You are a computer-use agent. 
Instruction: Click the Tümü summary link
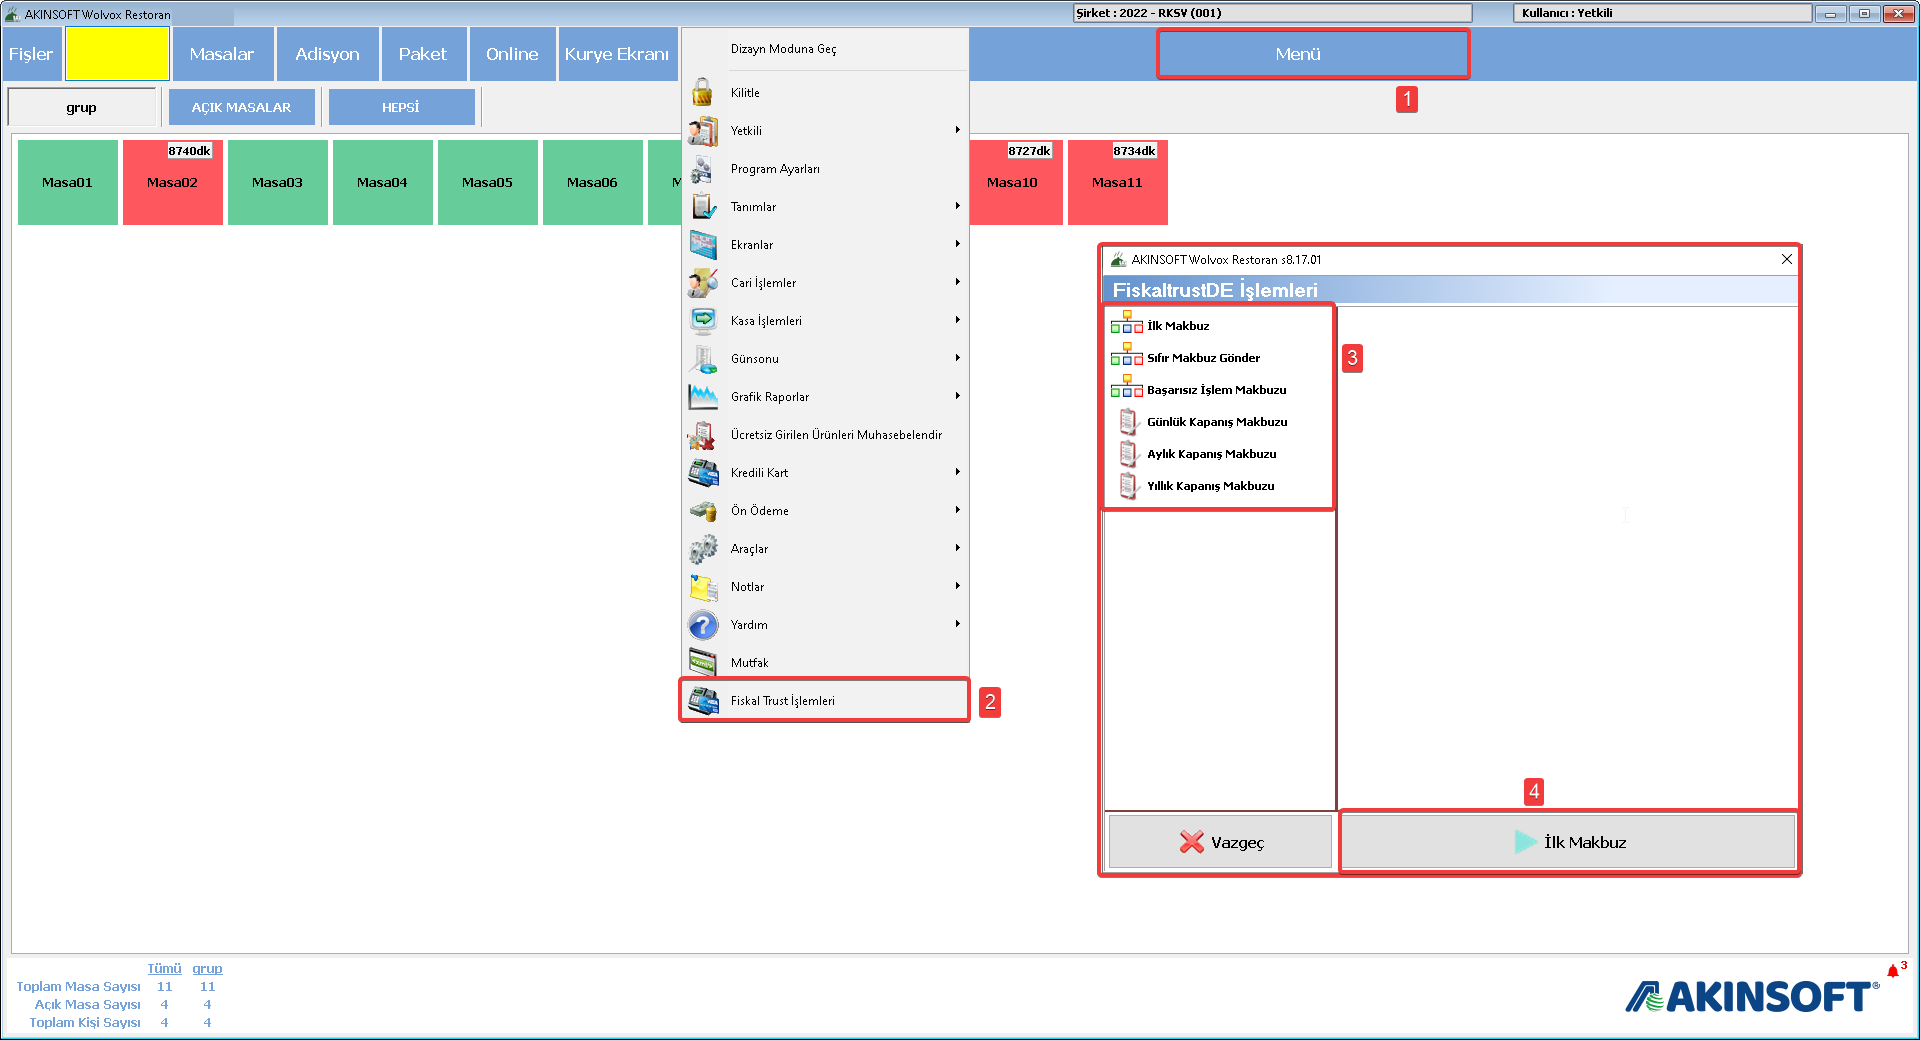coord(164,968)
